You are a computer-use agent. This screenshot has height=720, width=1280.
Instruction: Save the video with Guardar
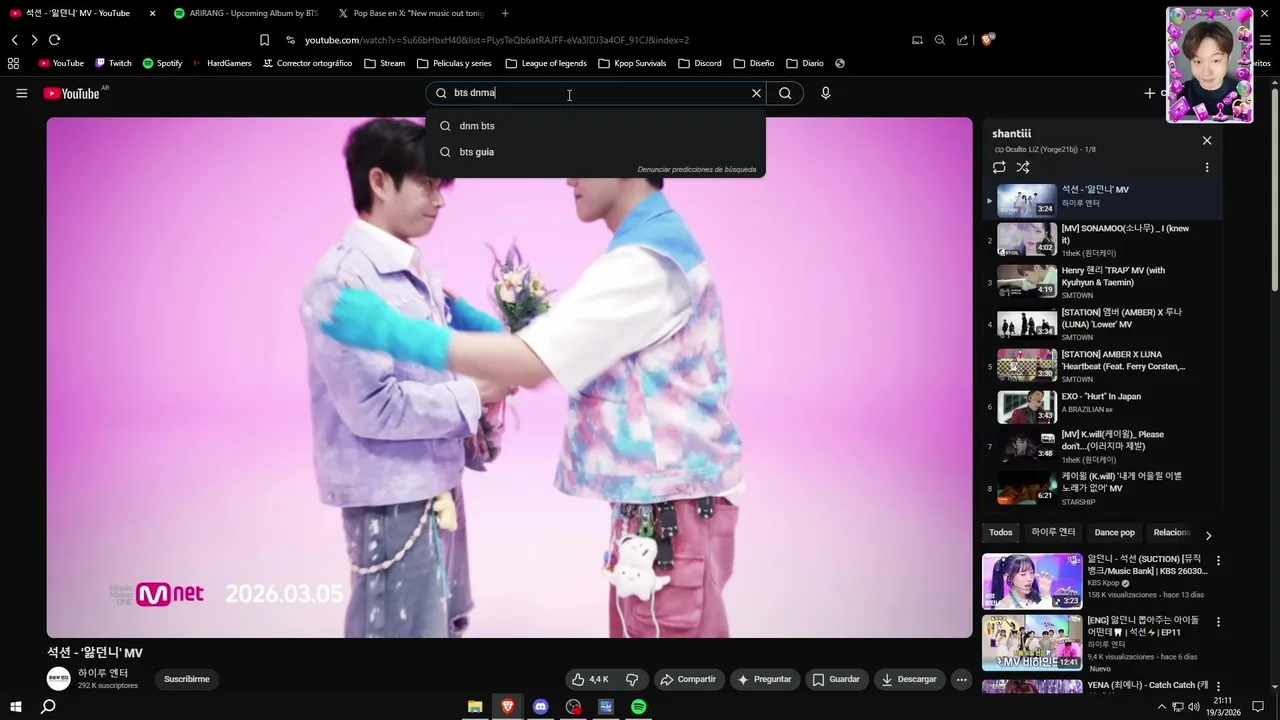836,679
